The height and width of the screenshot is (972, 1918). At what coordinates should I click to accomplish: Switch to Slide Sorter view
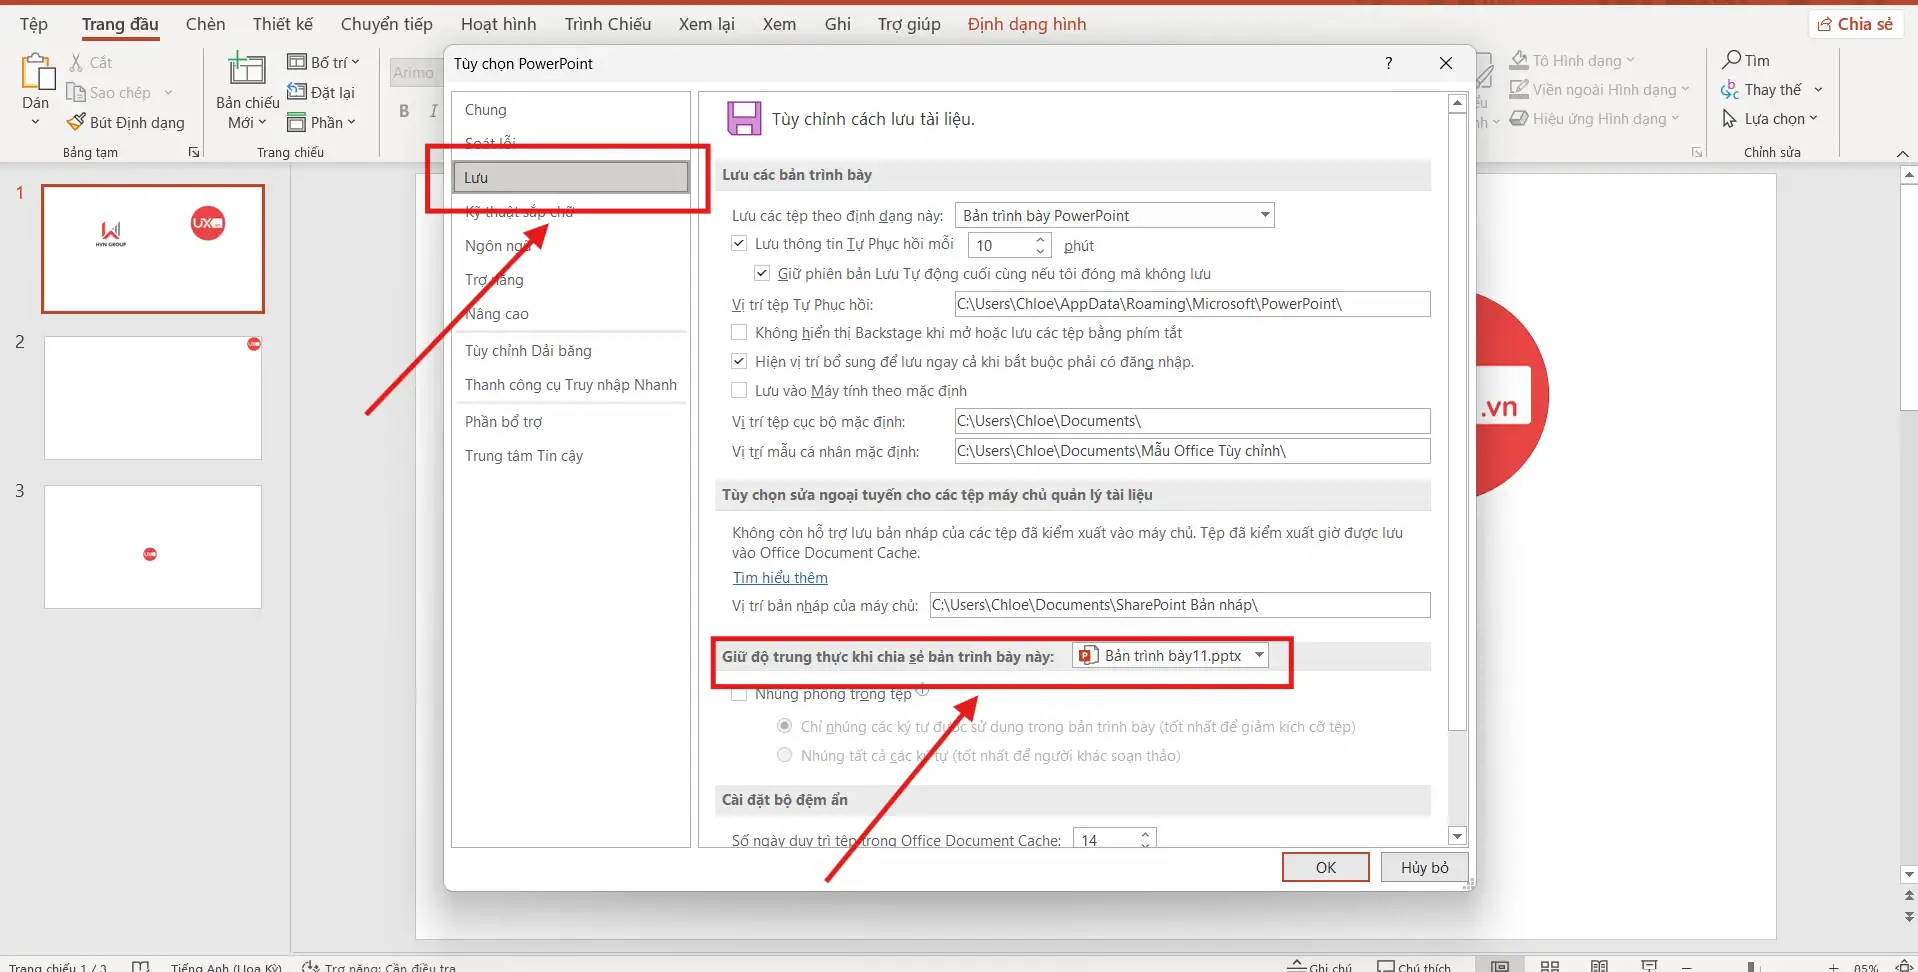click(1550, 966)
